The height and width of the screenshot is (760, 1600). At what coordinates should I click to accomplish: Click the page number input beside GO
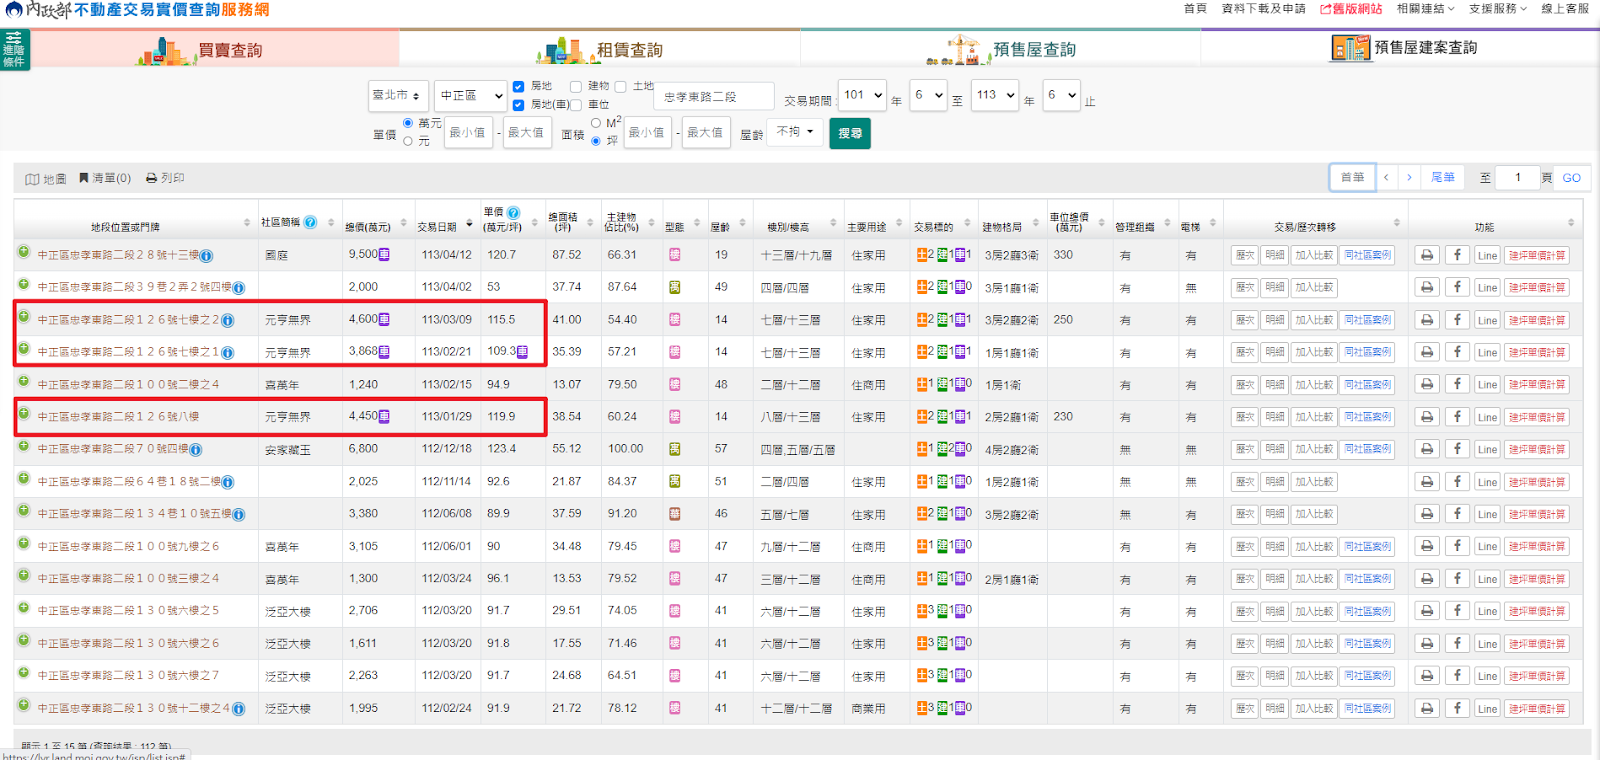click(x=1517, y=177)
